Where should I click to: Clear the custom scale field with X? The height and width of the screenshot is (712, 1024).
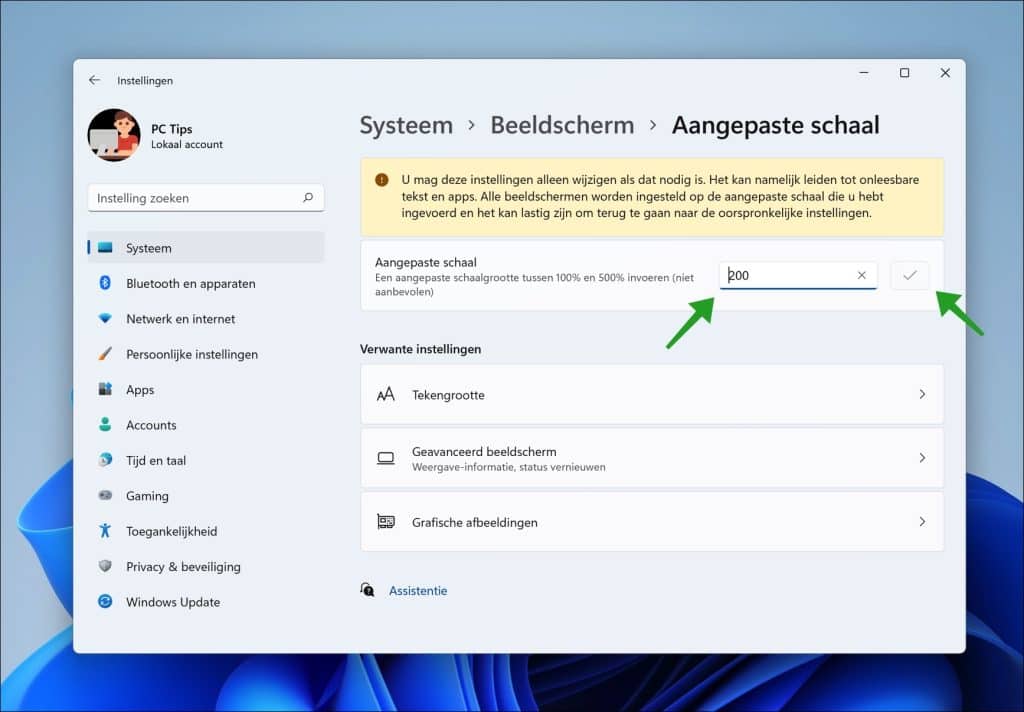pyautogui.click(x=861, y=275)
